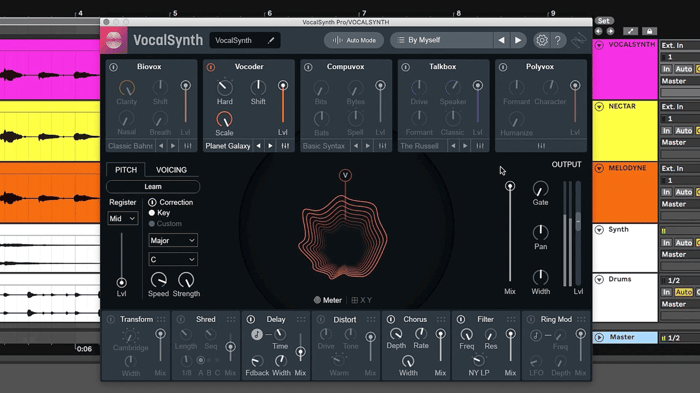Select the Key radio option
The width and height of the screenshot is (700, 393).
(152, 213)
